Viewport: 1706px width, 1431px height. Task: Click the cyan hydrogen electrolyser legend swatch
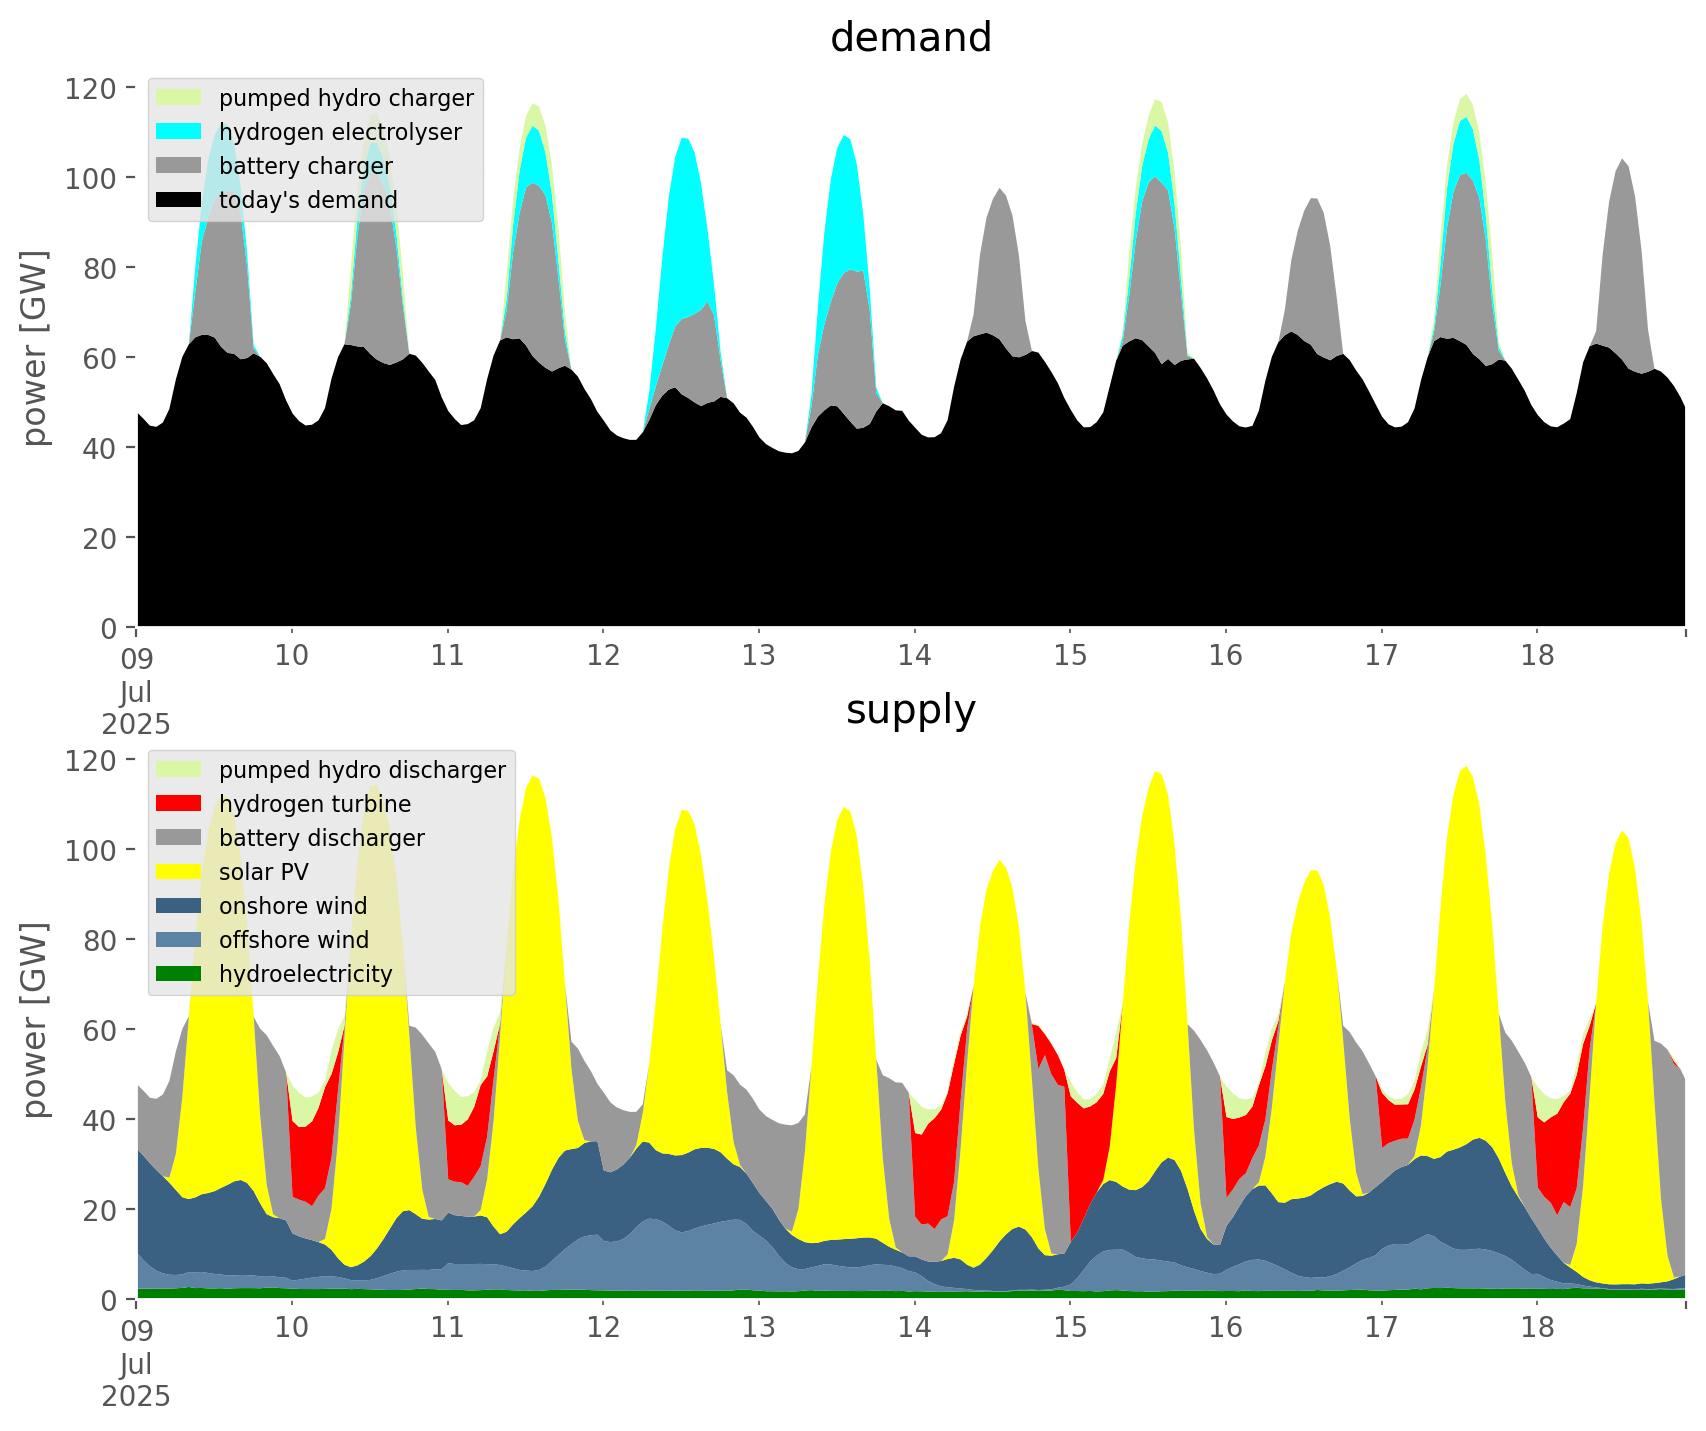pos(178,132)
